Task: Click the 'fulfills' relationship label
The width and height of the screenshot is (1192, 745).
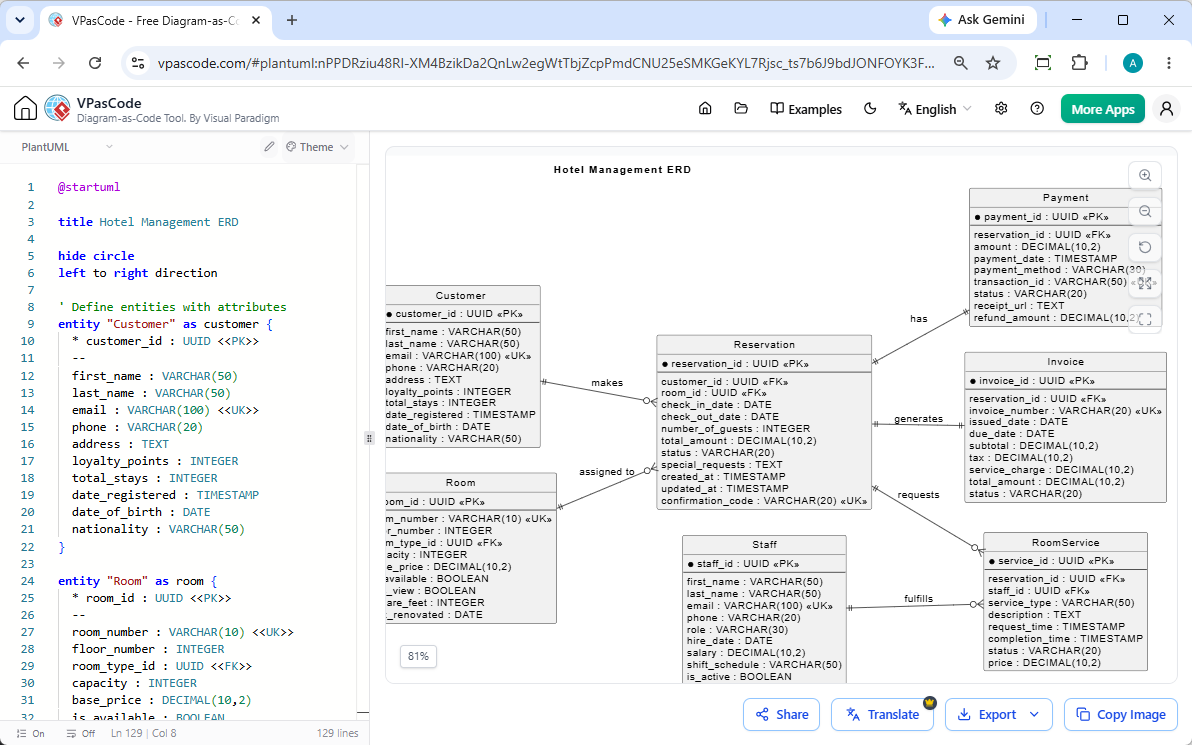Action: 918,599
